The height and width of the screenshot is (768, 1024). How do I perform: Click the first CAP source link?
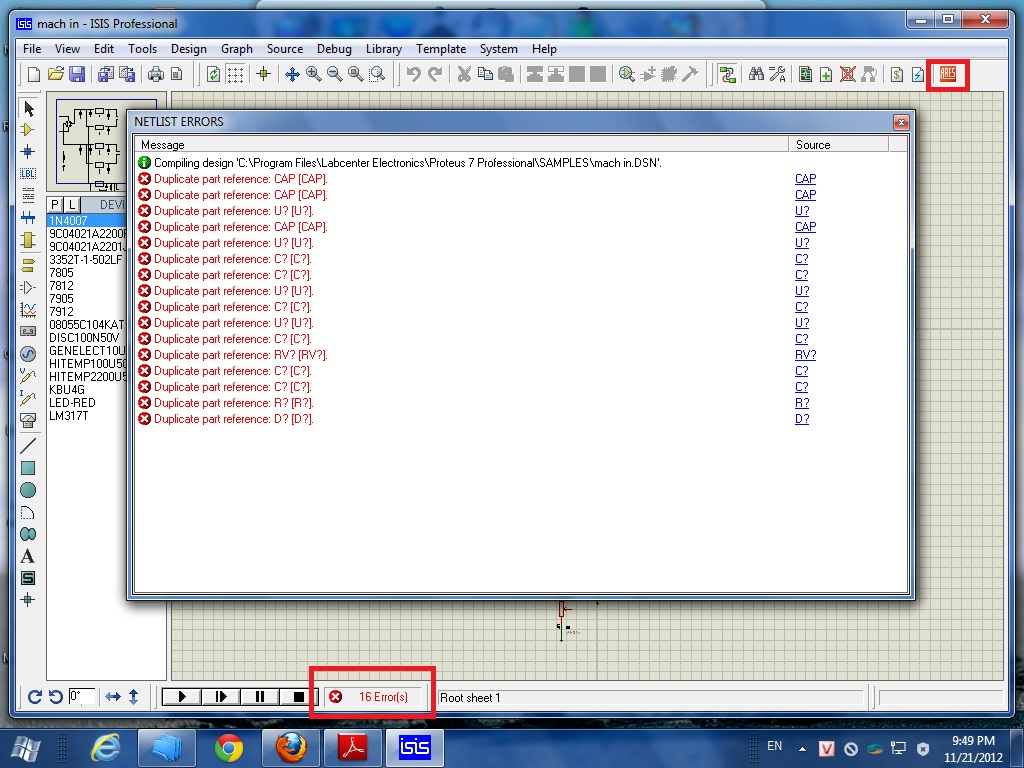[805, 179]
